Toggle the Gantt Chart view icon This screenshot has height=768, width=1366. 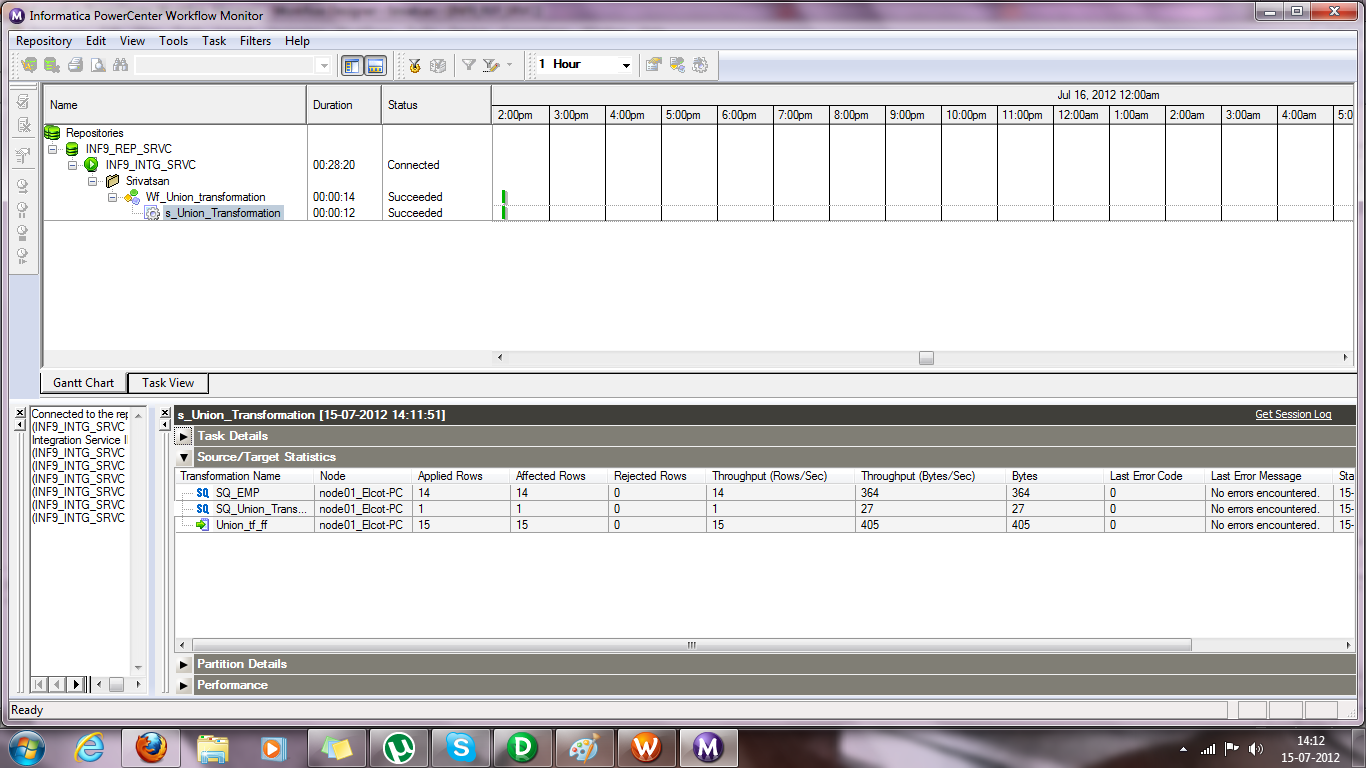351,64
